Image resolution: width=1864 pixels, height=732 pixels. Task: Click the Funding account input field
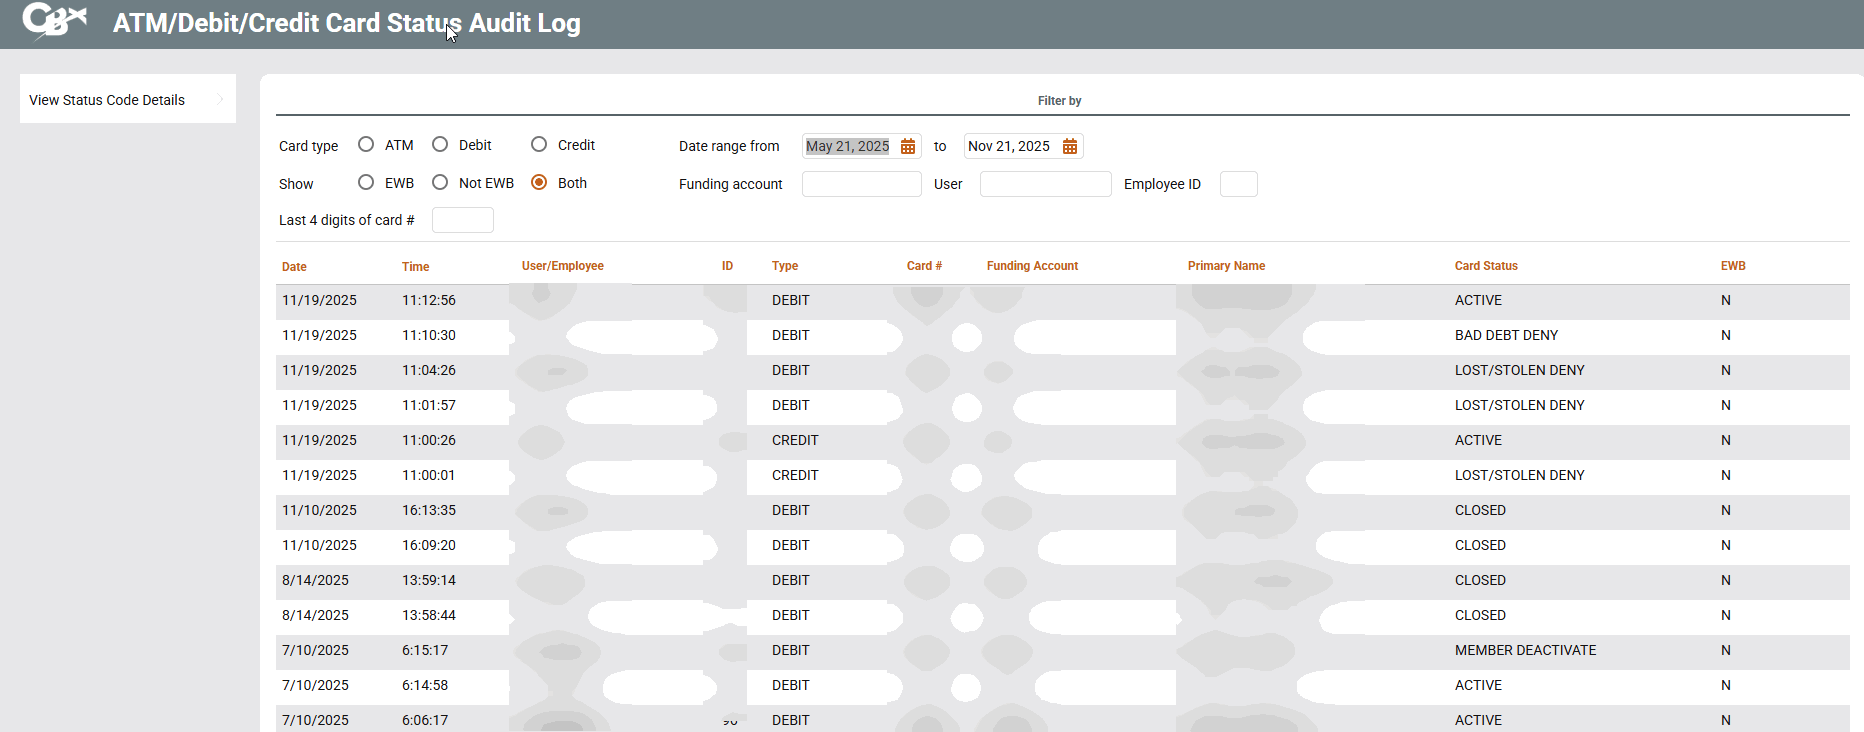[x=861, y=184]
